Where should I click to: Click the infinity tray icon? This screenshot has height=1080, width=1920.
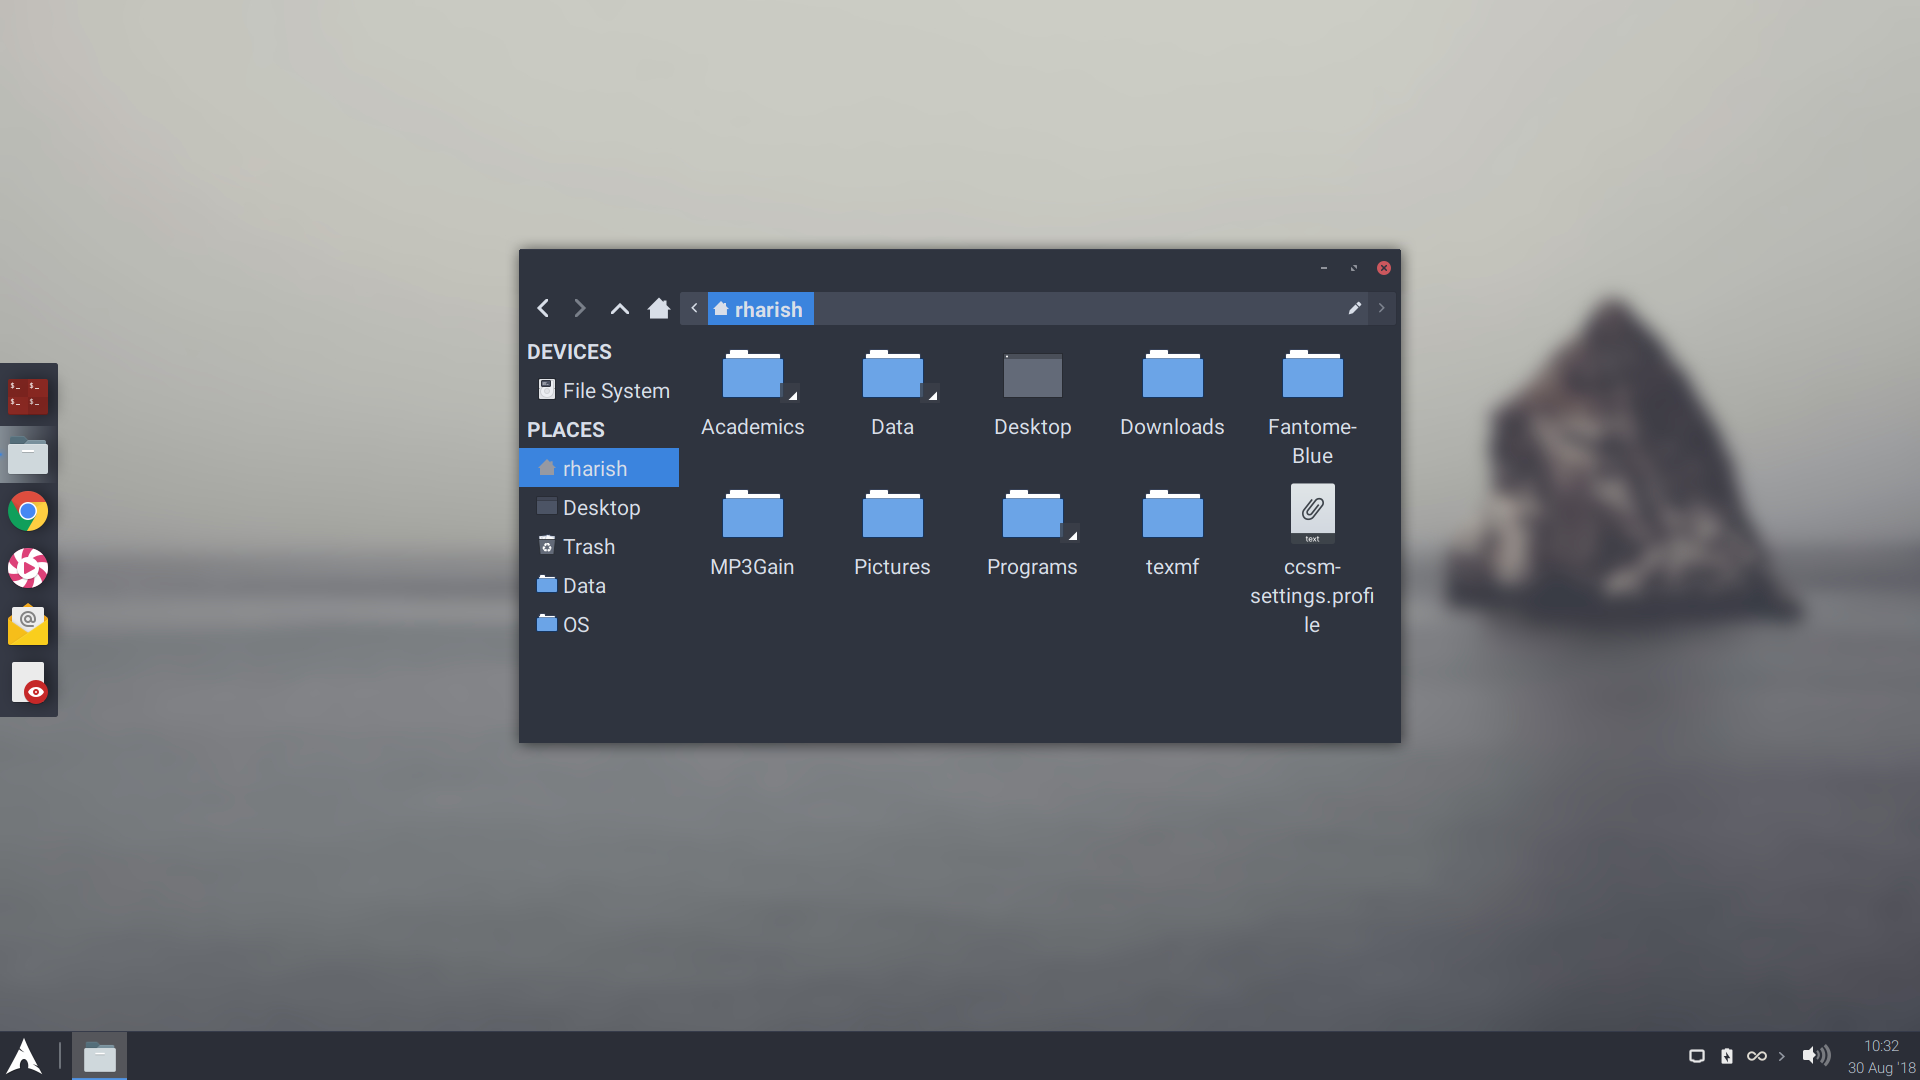[1757, 1056]
